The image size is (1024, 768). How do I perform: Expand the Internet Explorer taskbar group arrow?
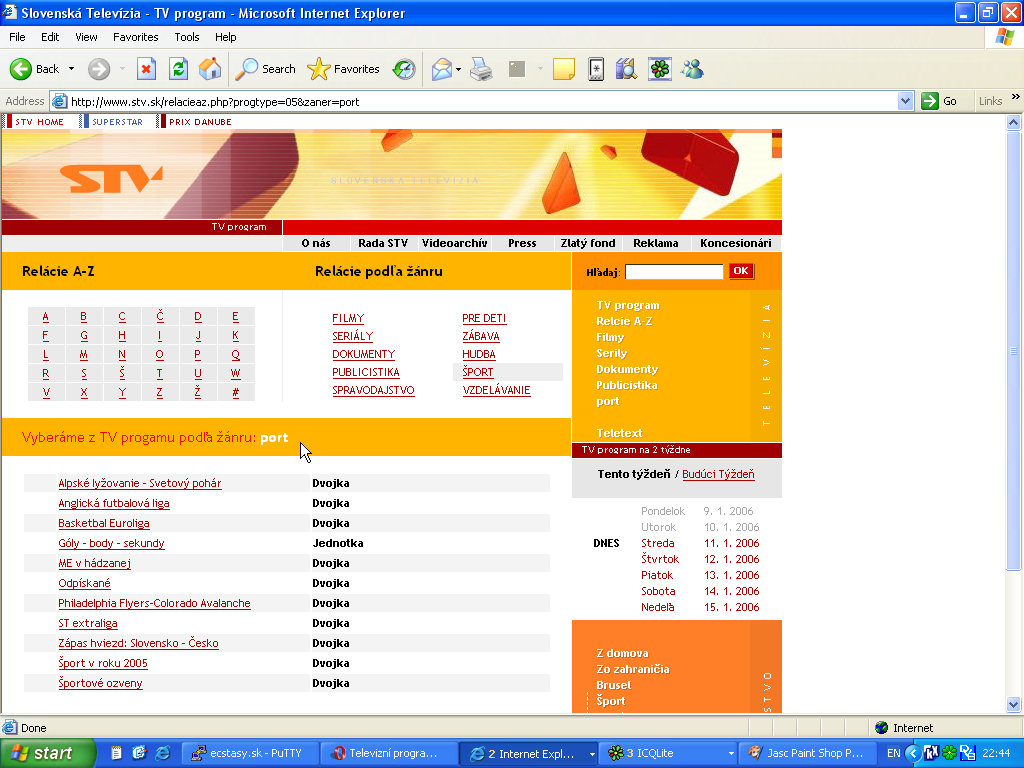pos(592,754)
